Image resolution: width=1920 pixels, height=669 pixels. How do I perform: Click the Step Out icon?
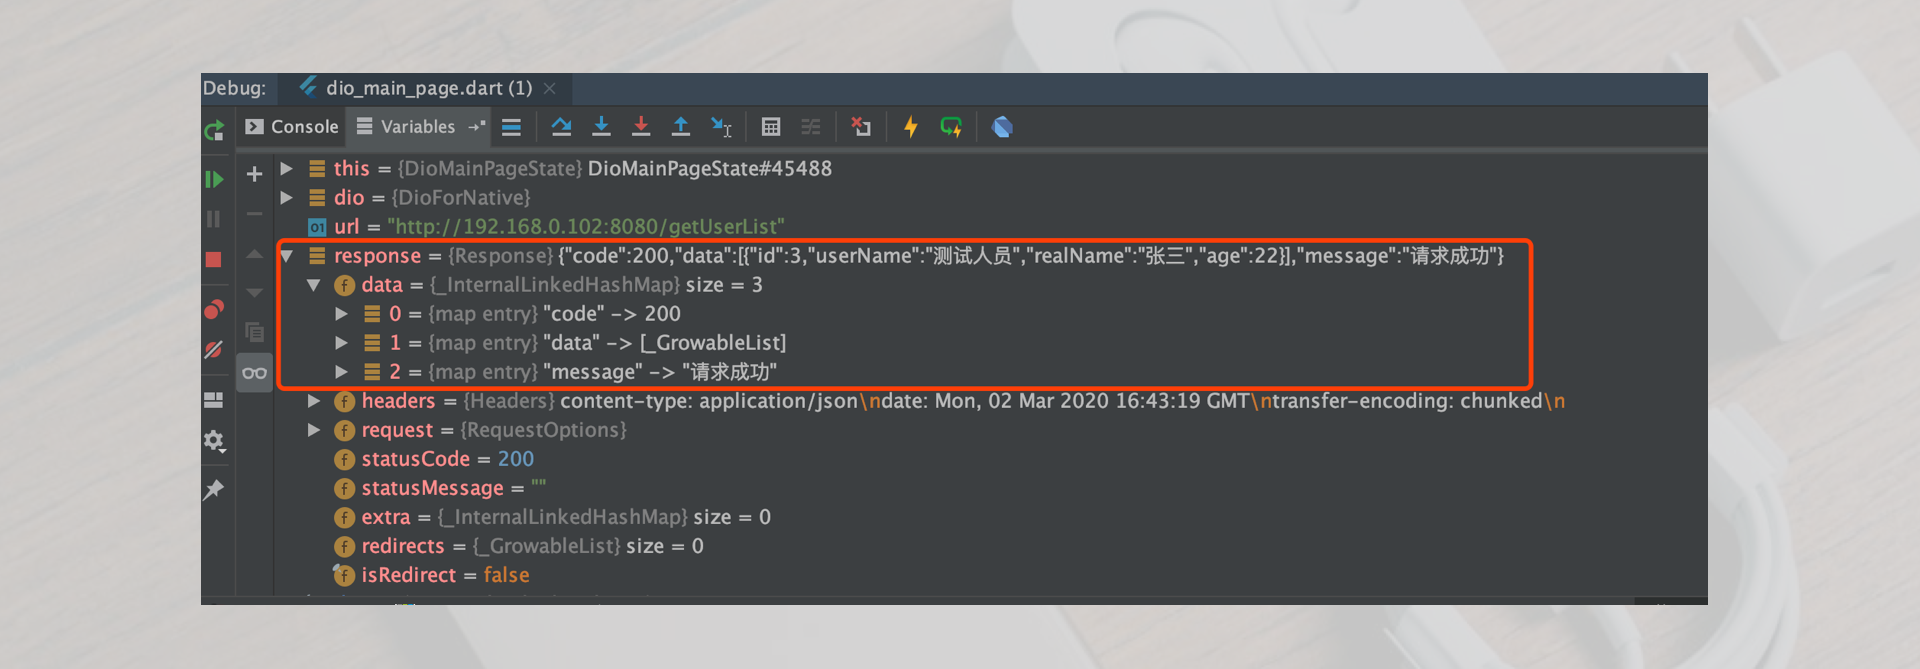tap(681, 127)
